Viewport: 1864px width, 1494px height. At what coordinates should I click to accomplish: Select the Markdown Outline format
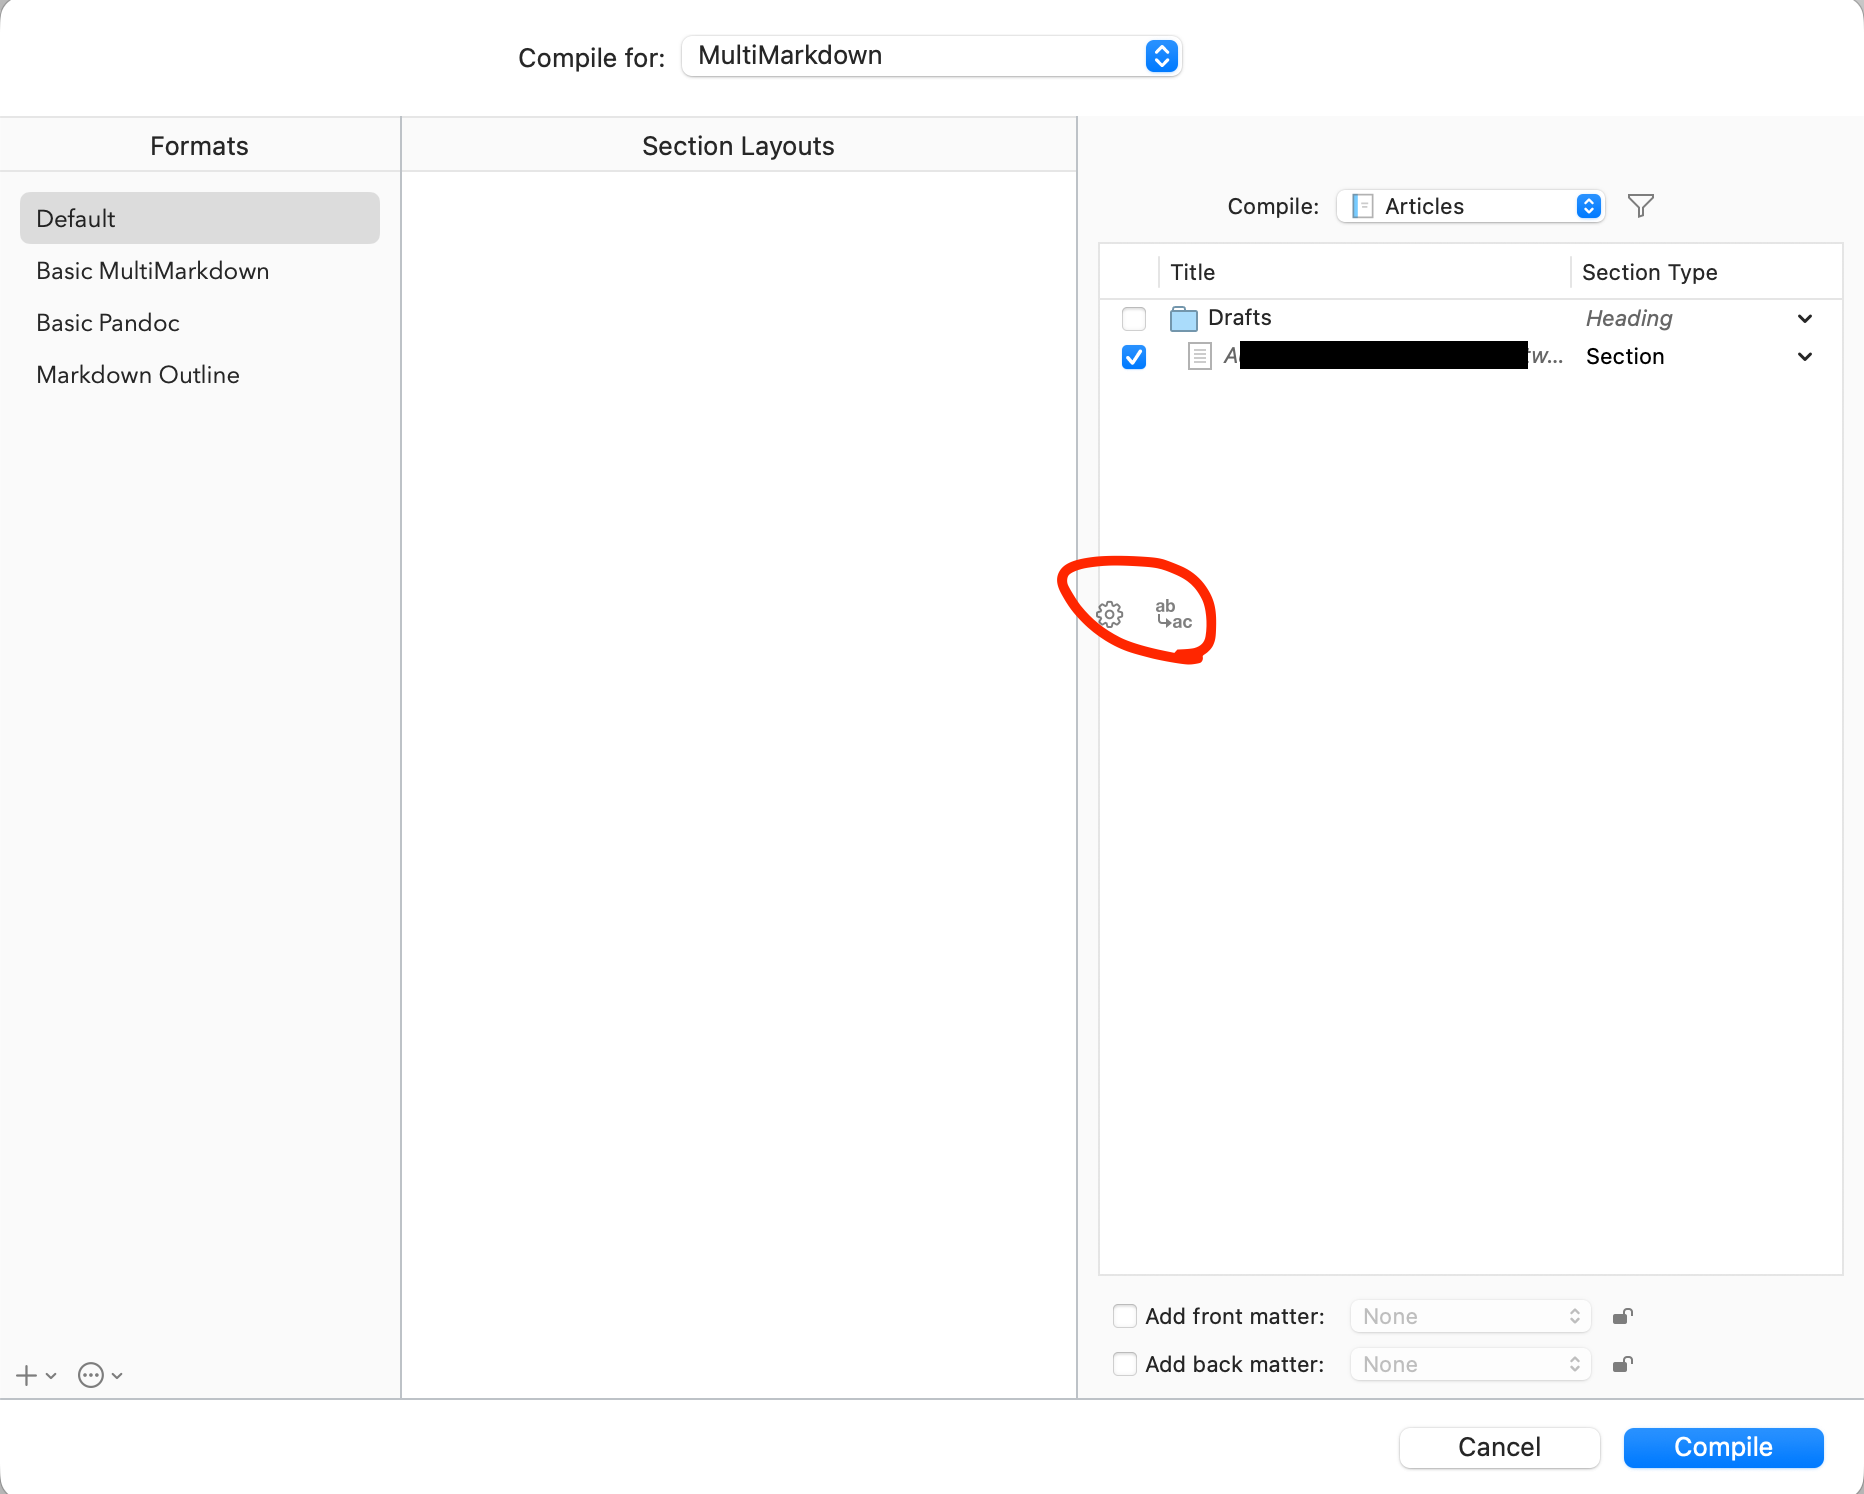coord(200,375)
